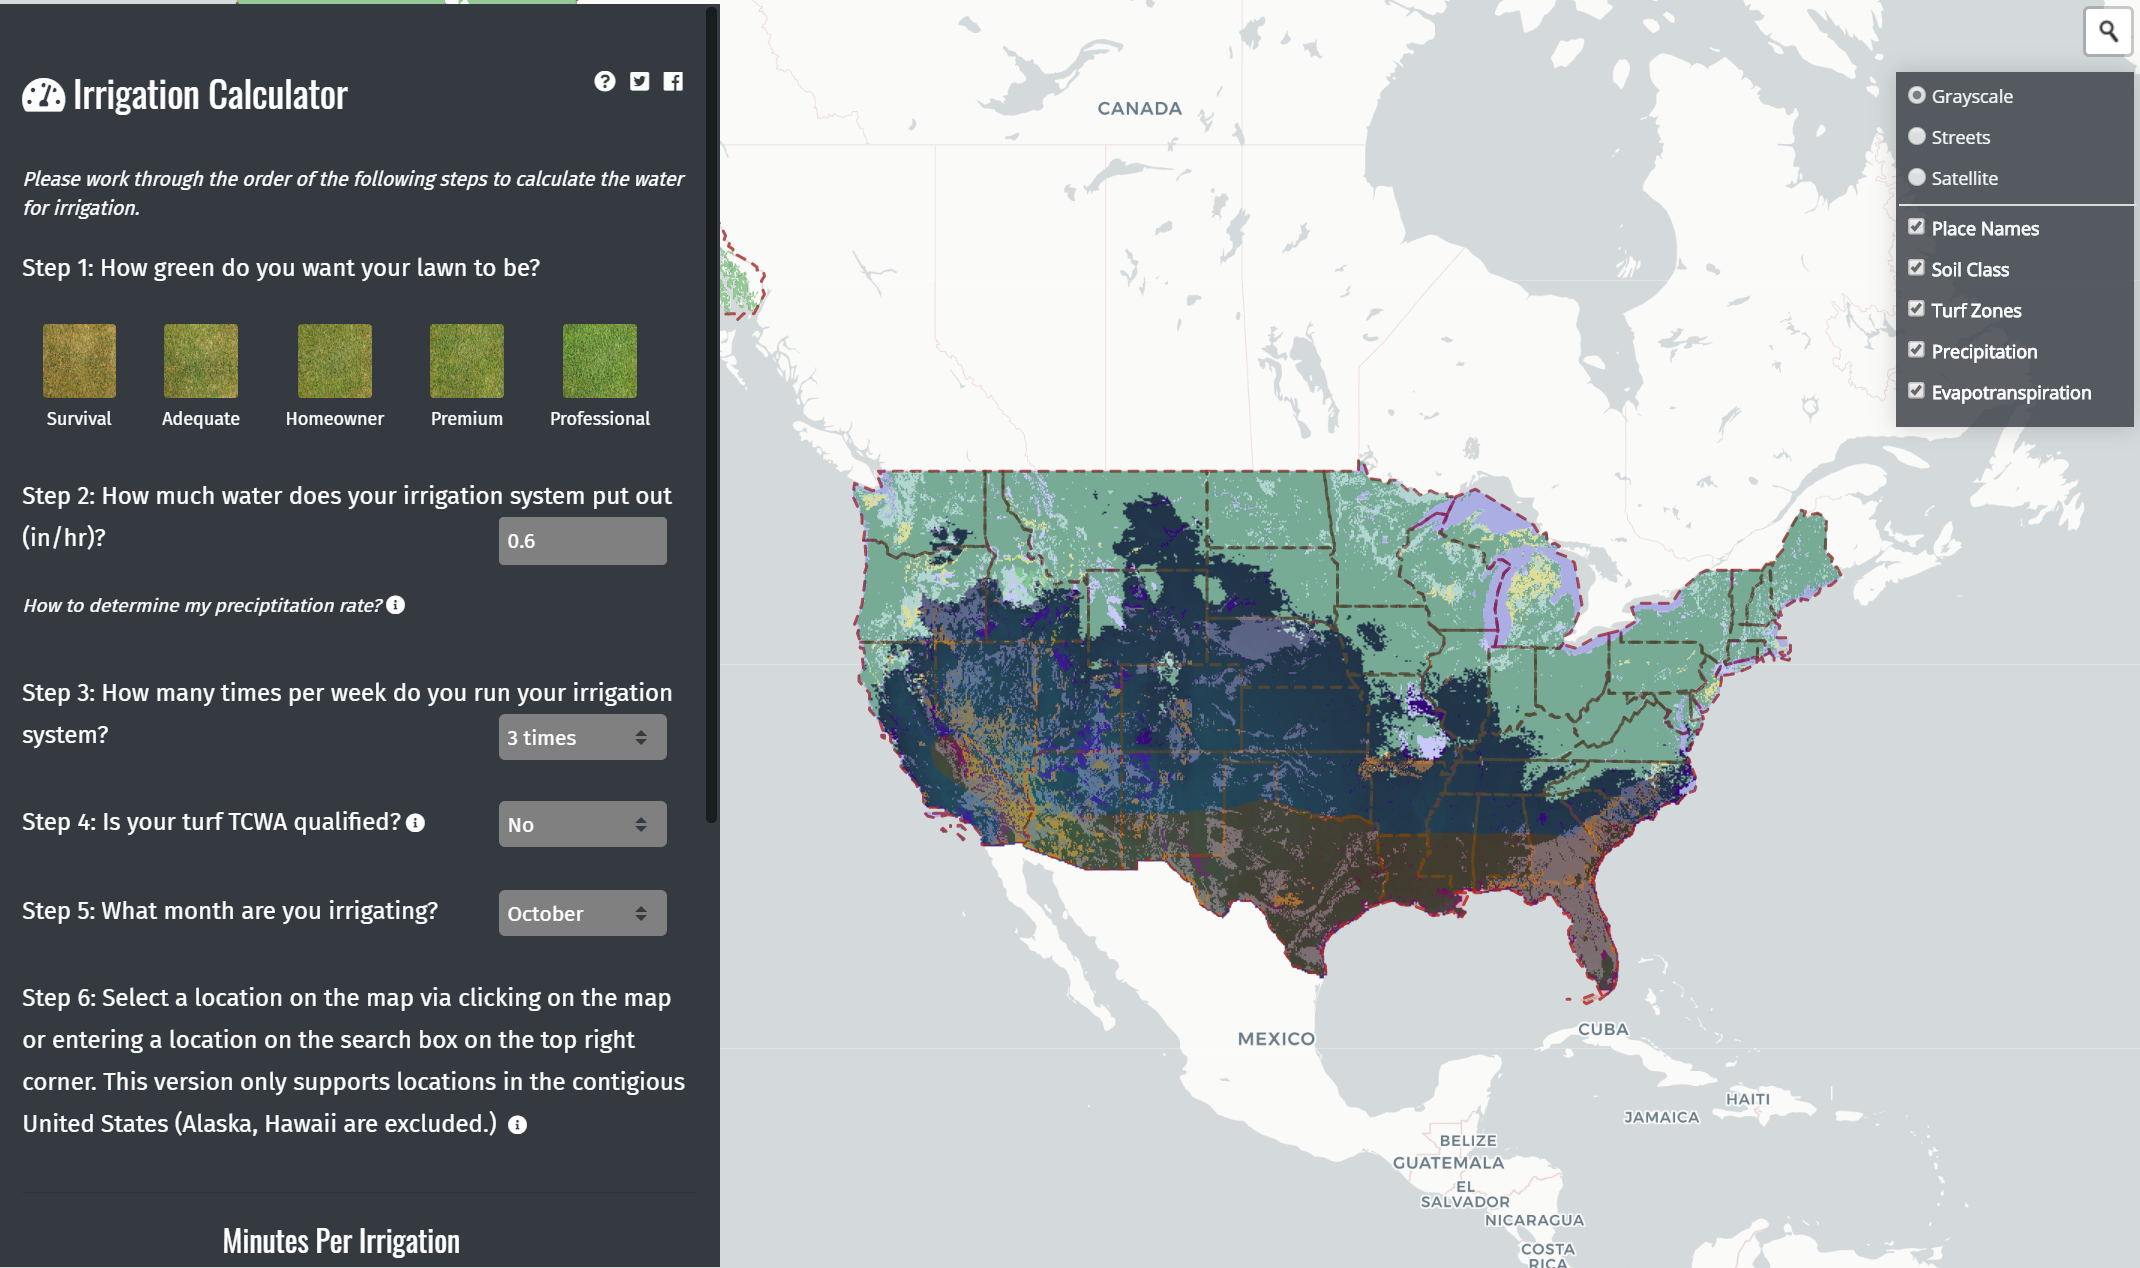Click the irrigation output rate input field
The height and width of the screenshot is (1268, 2140).
pos(582,541)
